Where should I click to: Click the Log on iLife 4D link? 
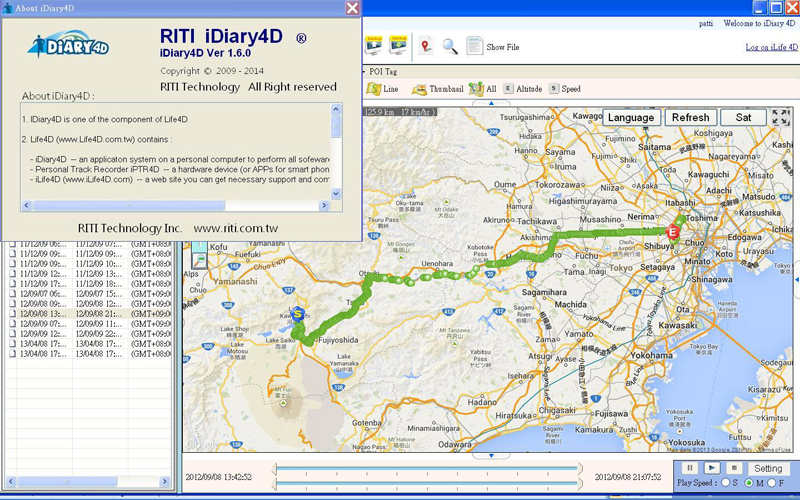771,47
